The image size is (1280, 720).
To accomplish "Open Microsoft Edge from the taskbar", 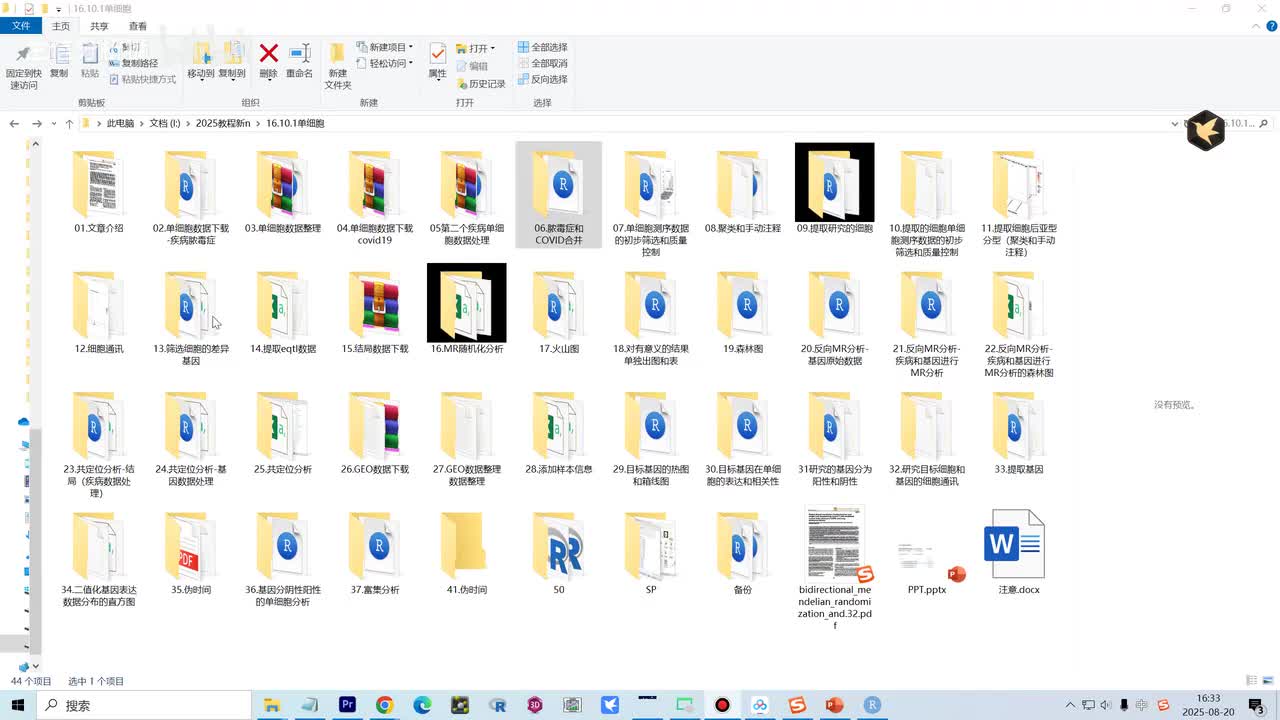I will coord(422,705).
